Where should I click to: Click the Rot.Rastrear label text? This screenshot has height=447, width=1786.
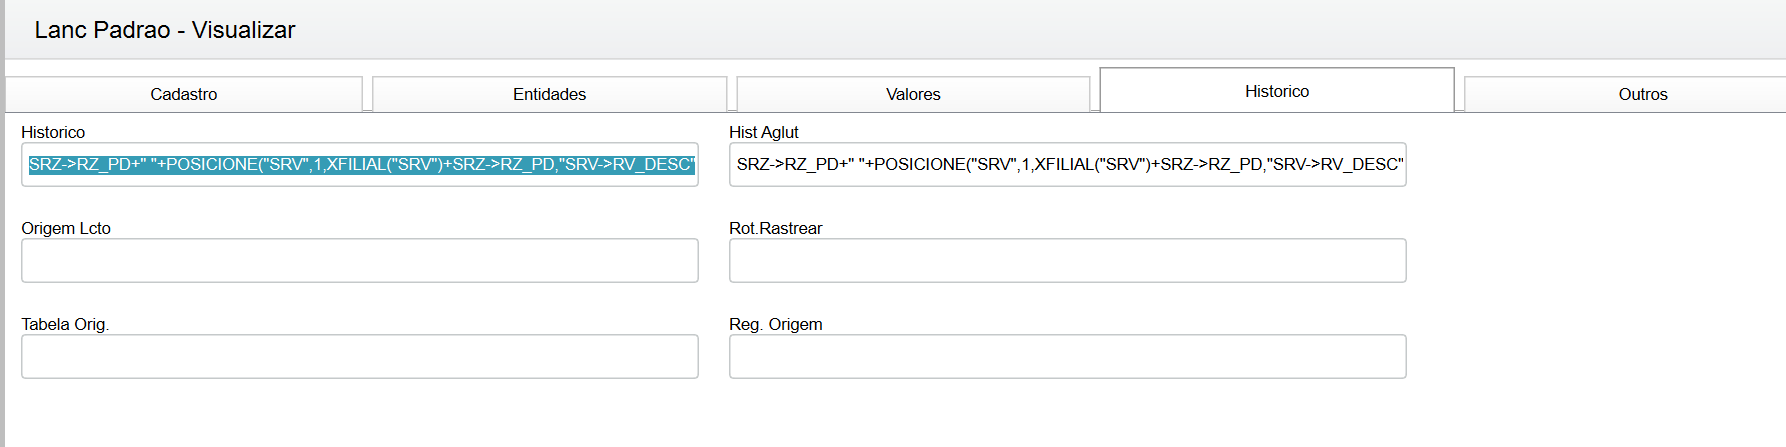tap(775, 228)
